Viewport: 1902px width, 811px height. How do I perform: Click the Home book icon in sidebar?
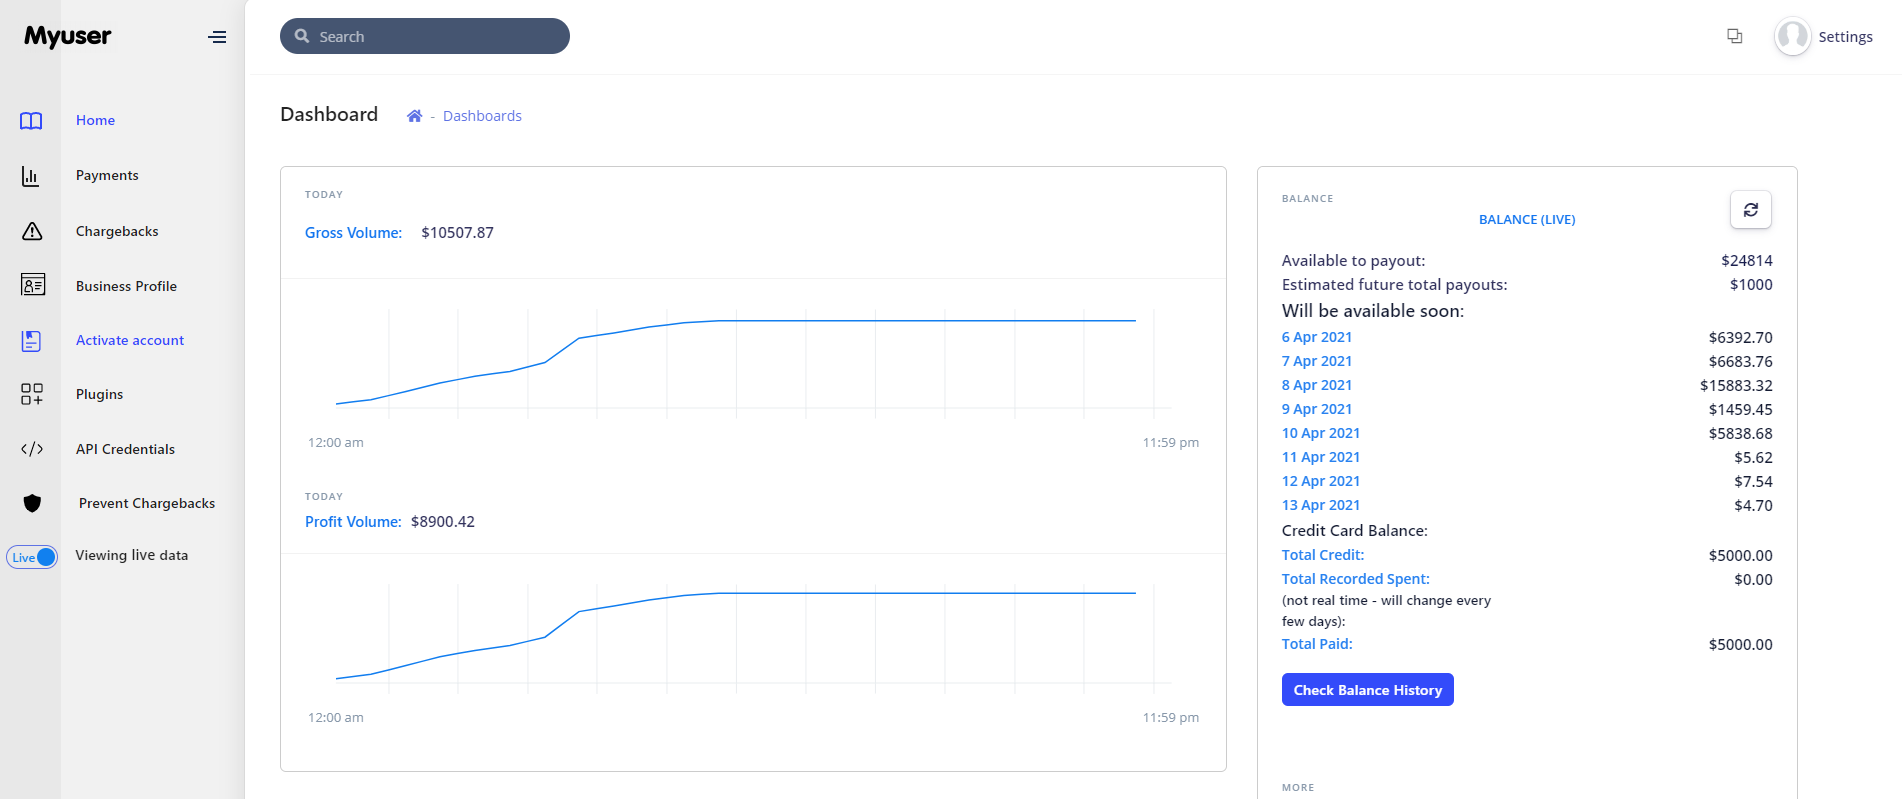click(x=31, y=121)
